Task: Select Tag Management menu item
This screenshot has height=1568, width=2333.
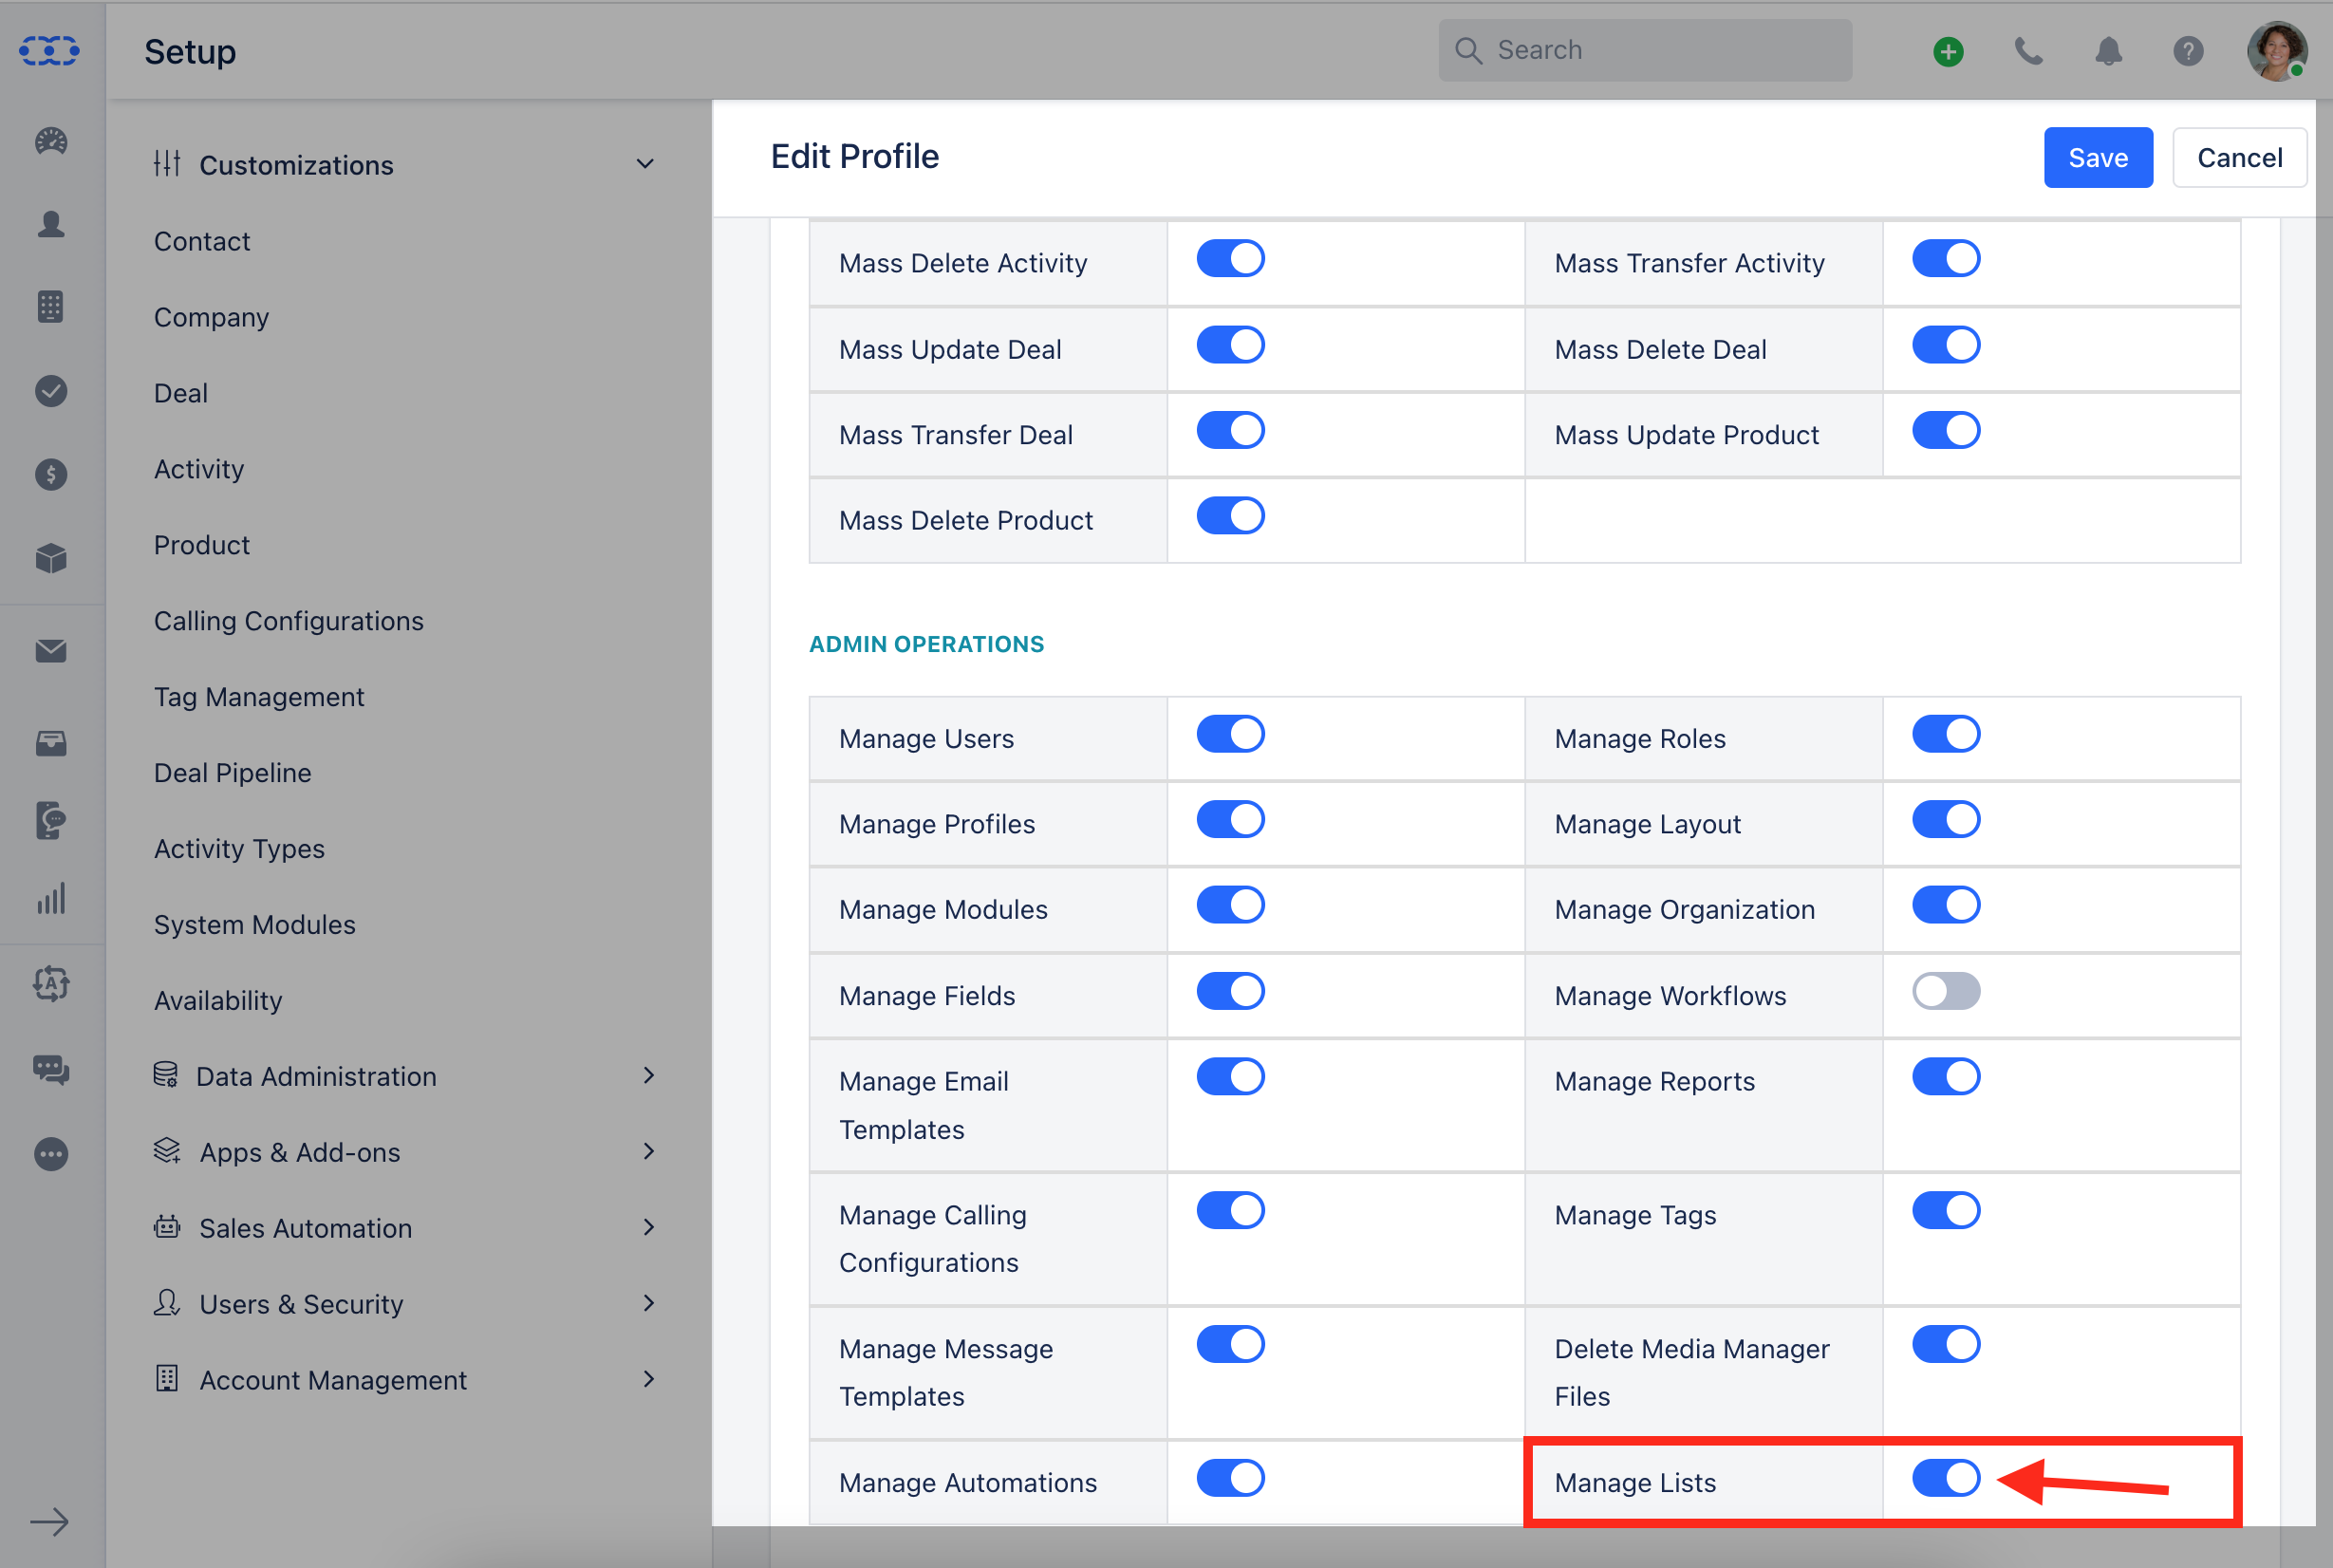Action: coord(259,697)
